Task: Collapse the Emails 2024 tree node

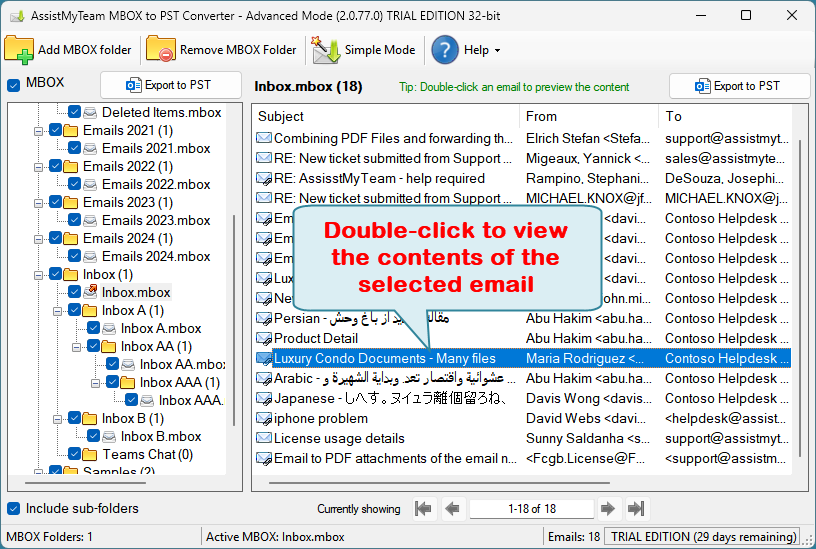Action: pyautogui.click(x=38, y=239)
